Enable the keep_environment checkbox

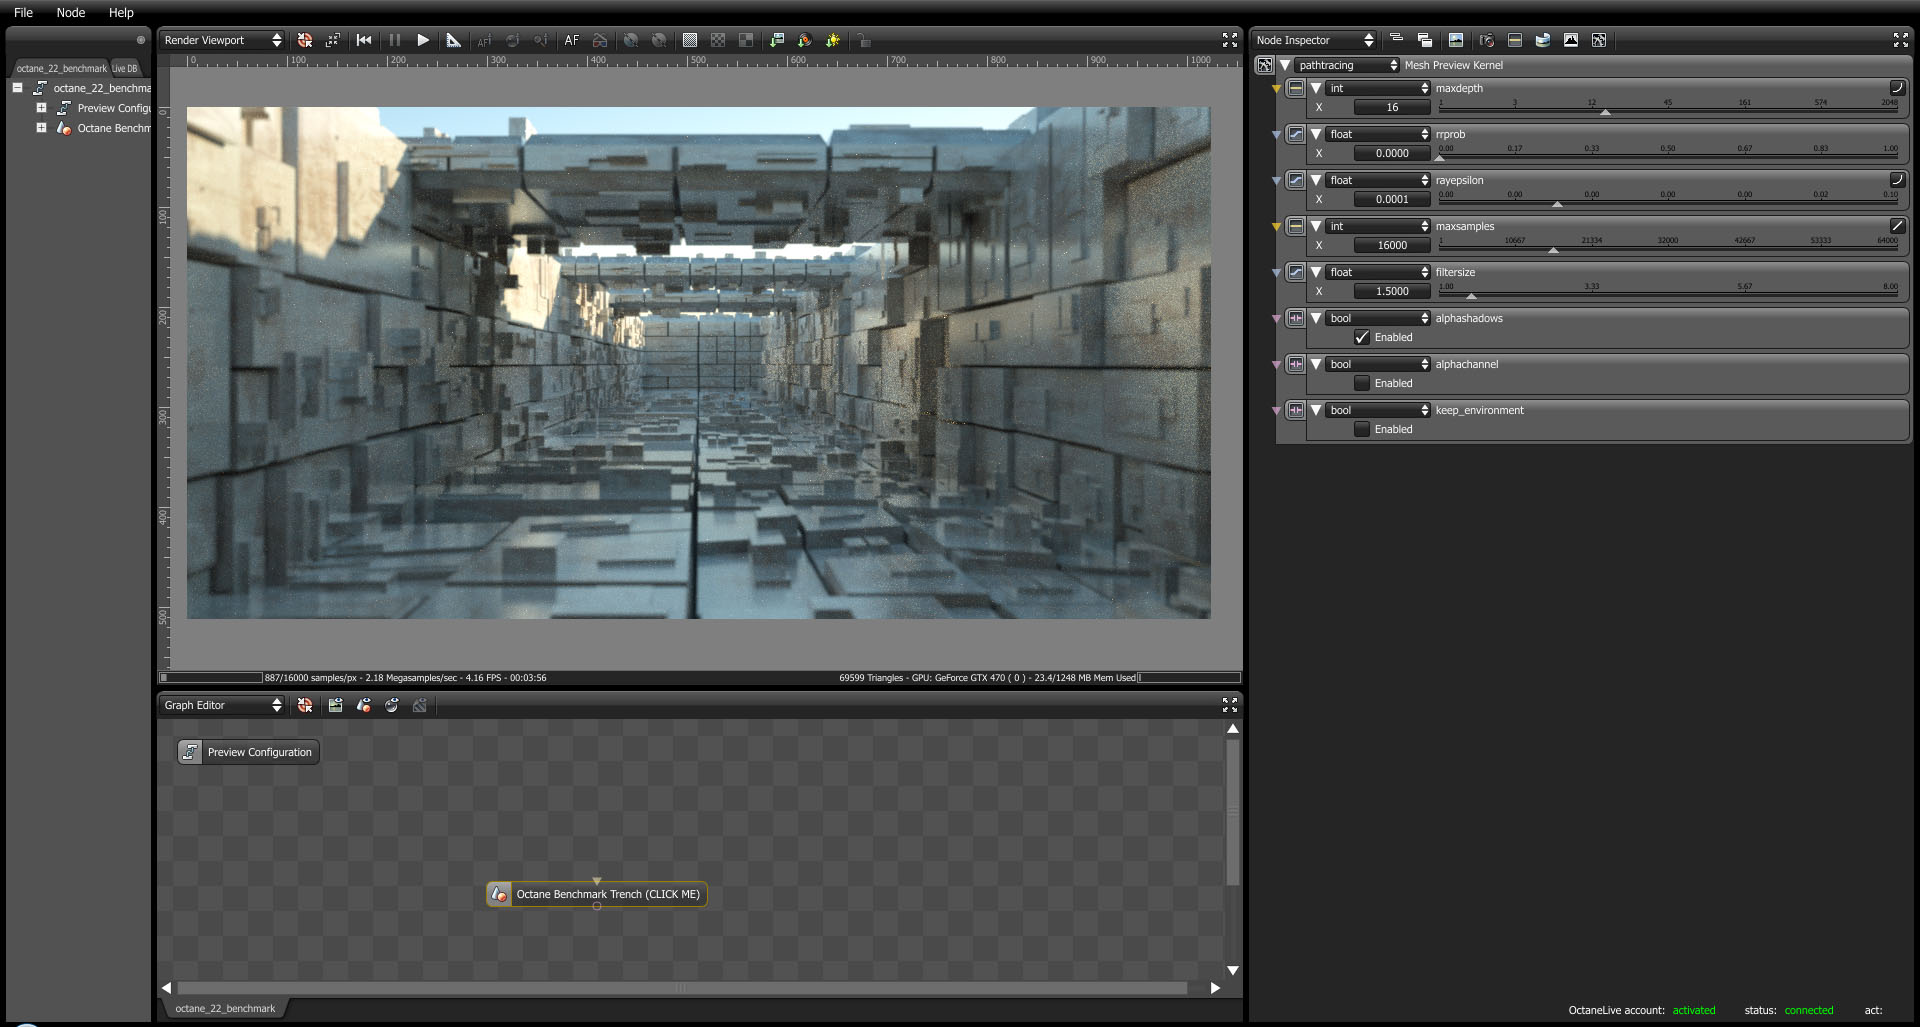[1362, 429]
